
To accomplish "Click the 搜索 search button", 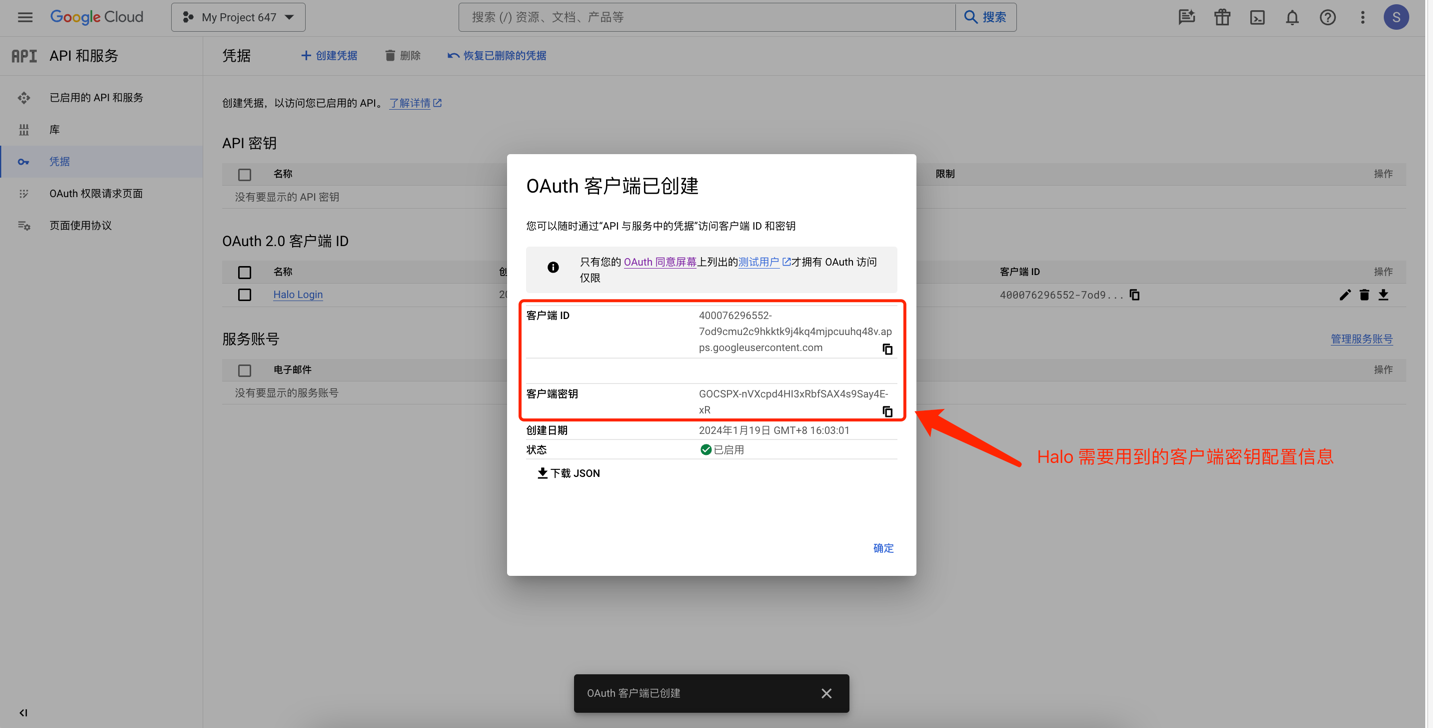I will click(986, 17).
